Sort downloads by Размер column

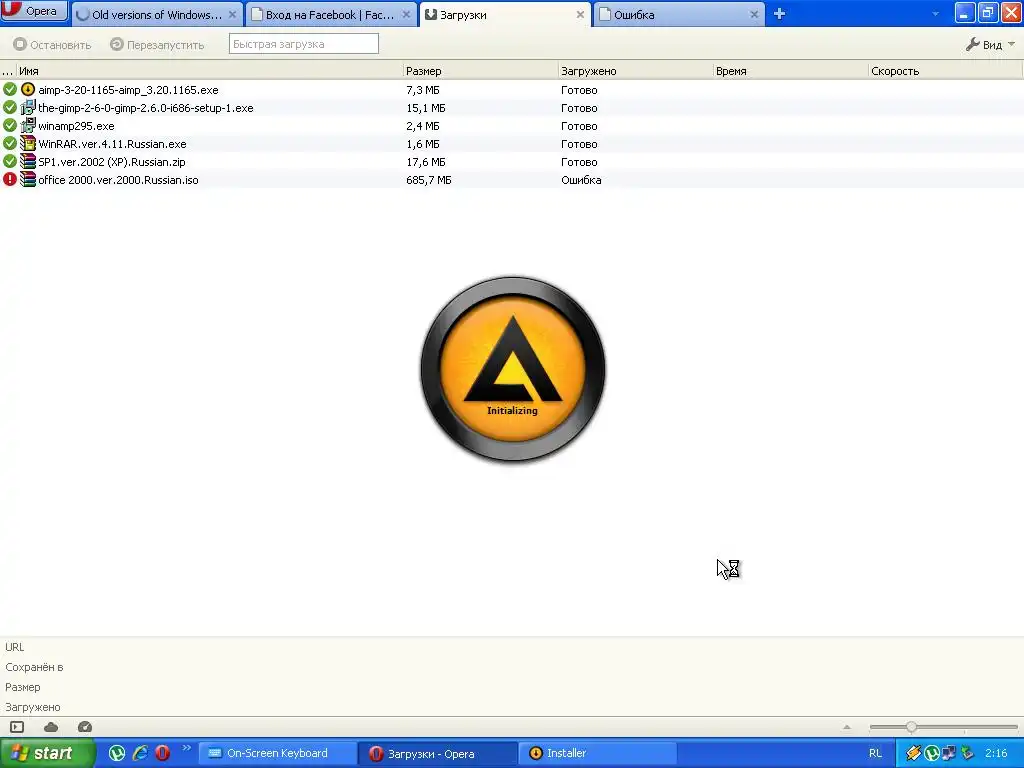480,71
